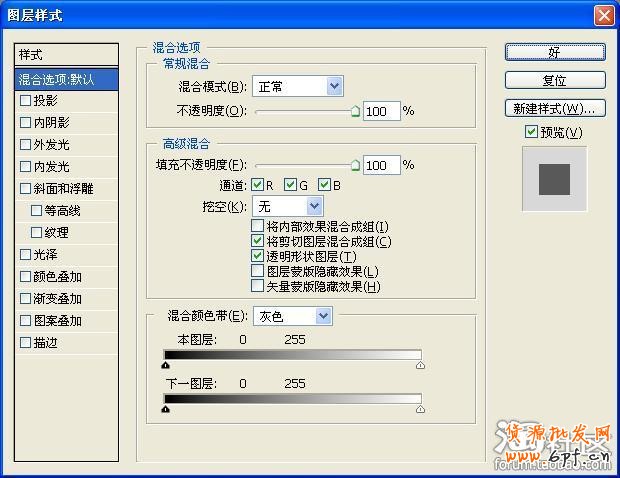Click the 复位 (Reset) button

(554, 80)
